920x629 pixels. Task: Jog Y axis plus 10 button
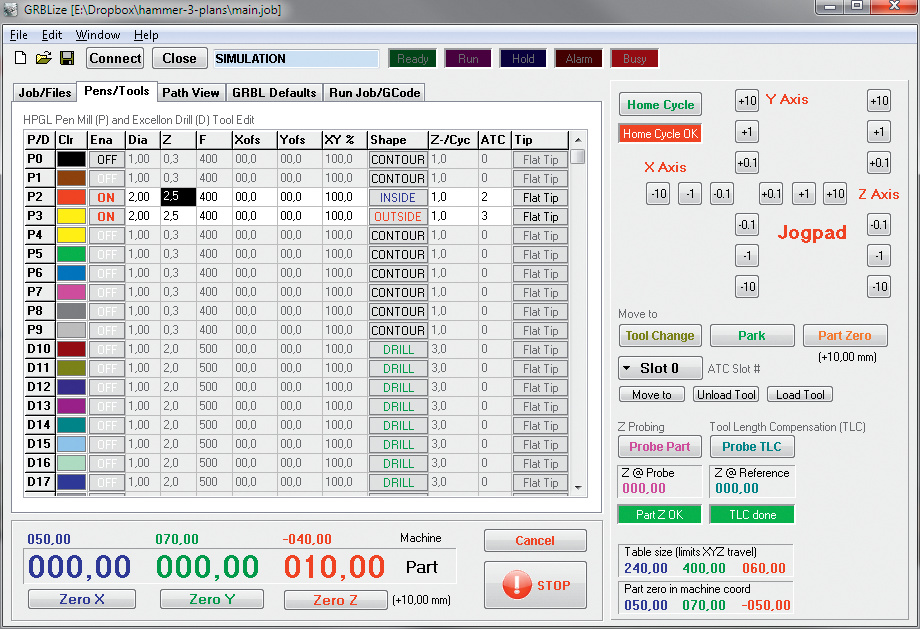pyautogui.click(x=747, y=101)
